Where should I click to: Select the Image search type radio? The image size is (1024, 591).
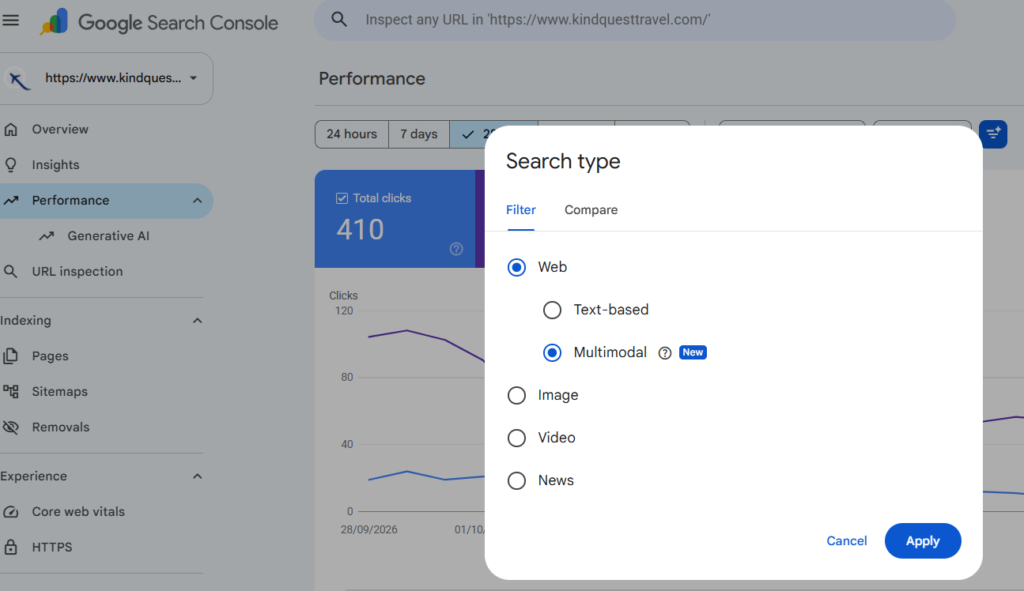[517, 395]
